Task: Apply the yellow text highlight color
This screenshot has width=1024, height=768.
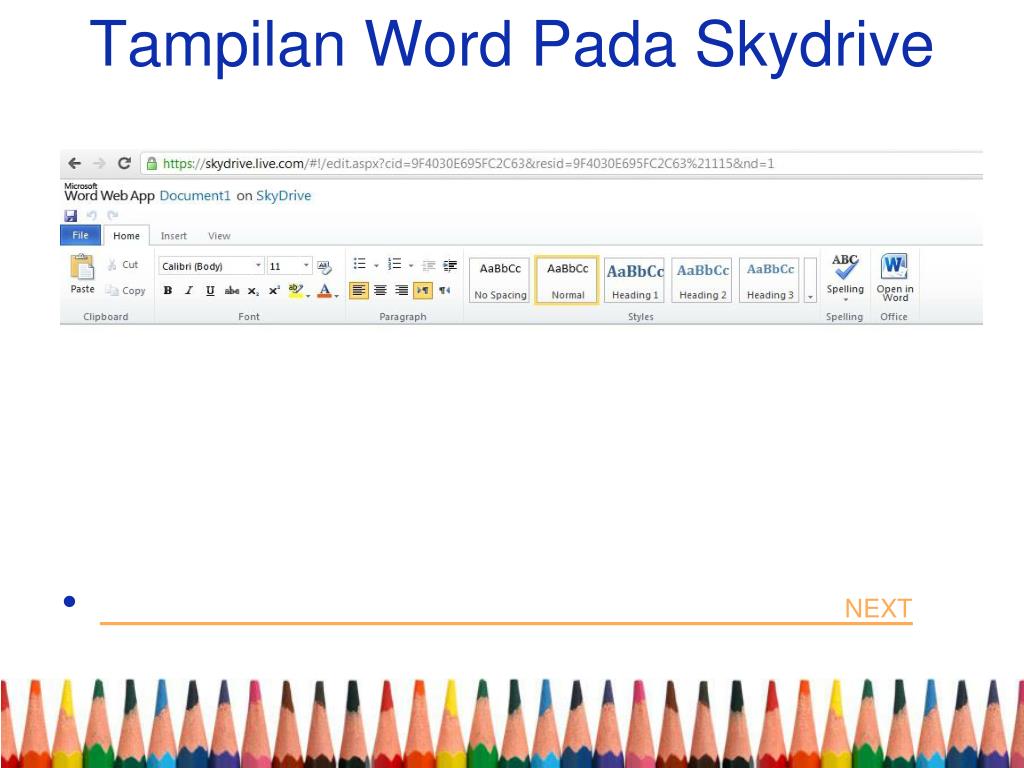Action: tap(295, 291)
